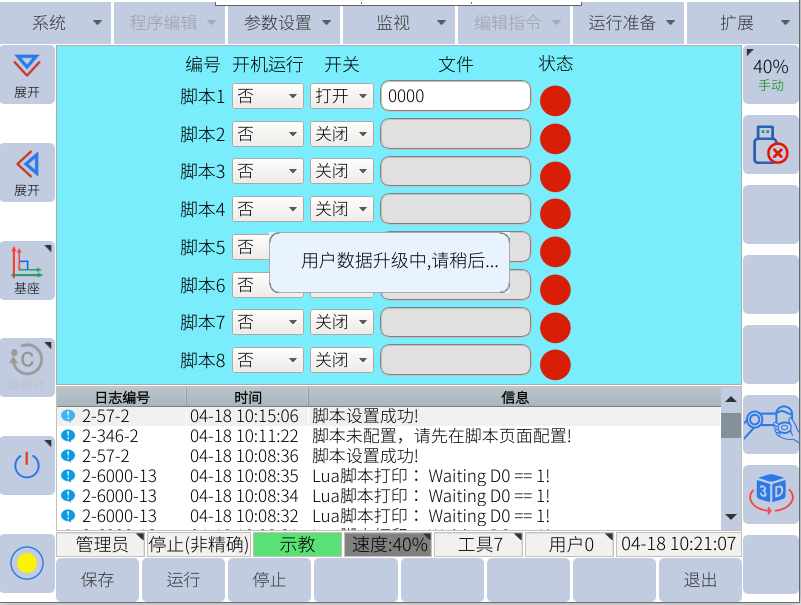Click the 保存 button

coord(97,580)
